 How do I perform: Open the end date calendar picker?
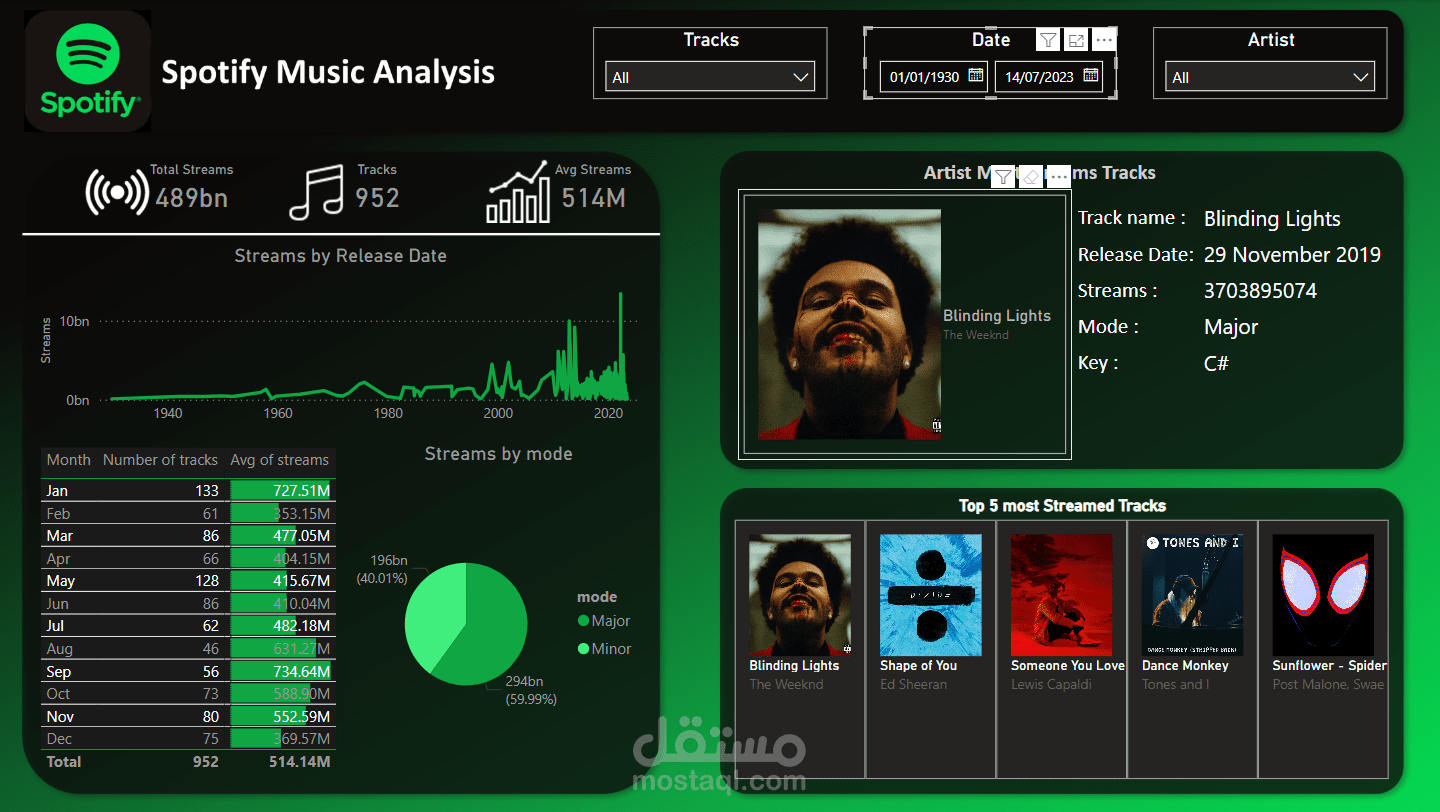pos(1089,76)
